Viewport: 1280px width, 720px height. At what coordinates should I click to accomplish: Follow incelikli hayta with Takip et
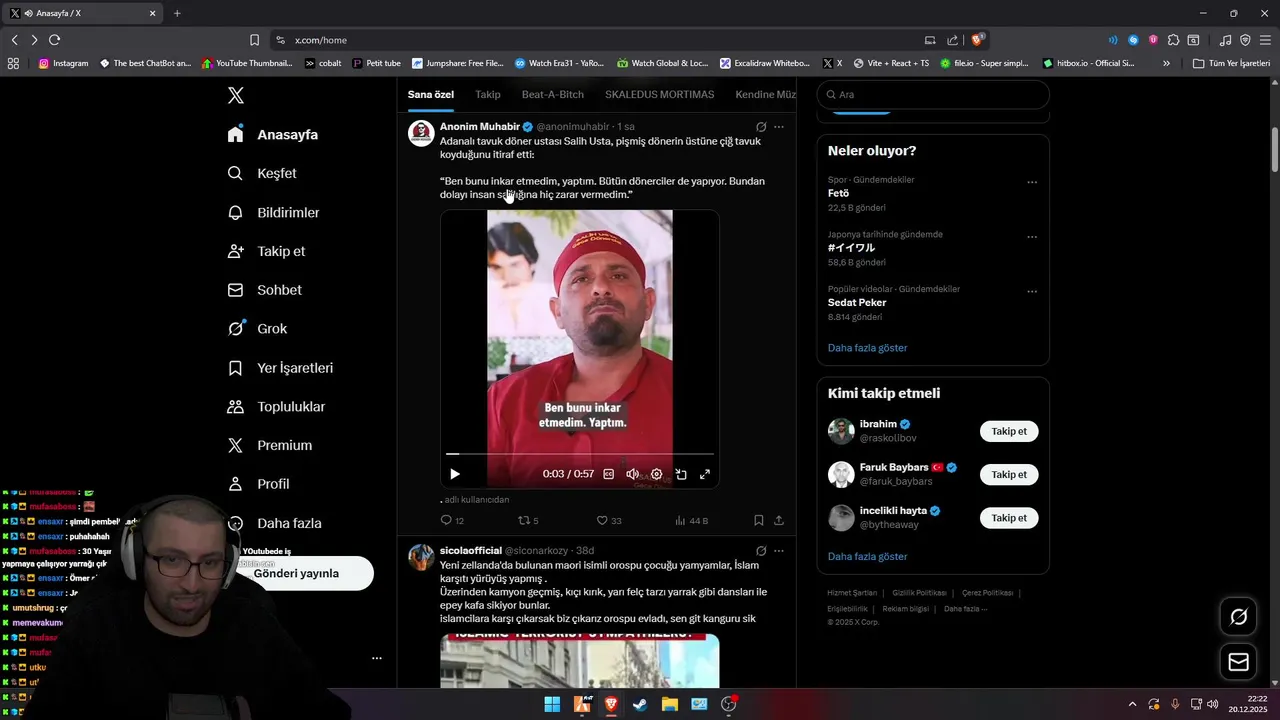1009,518
